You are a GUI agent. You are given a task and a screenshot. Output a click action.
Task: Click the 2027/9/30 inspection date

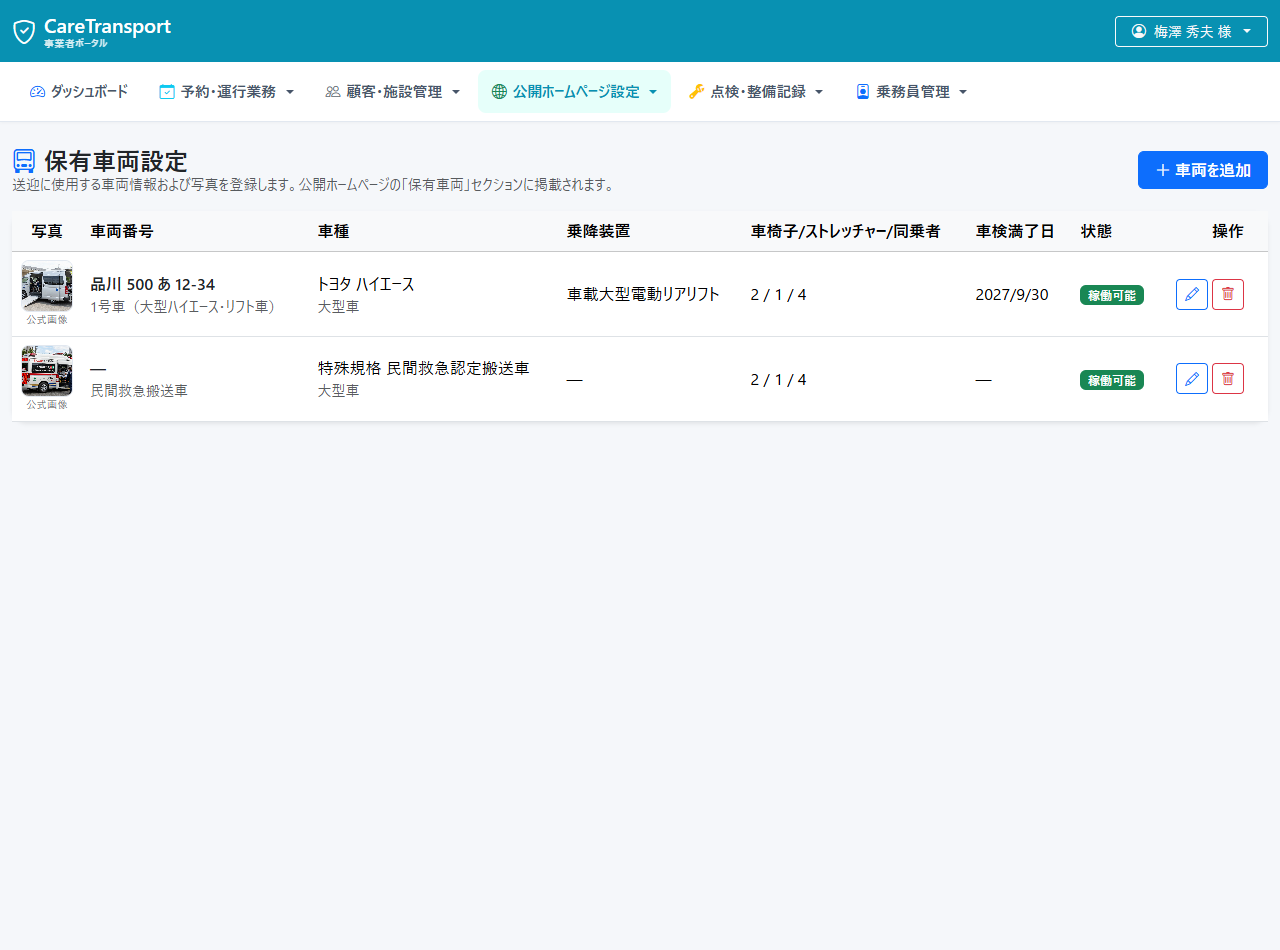(1012, 294)
